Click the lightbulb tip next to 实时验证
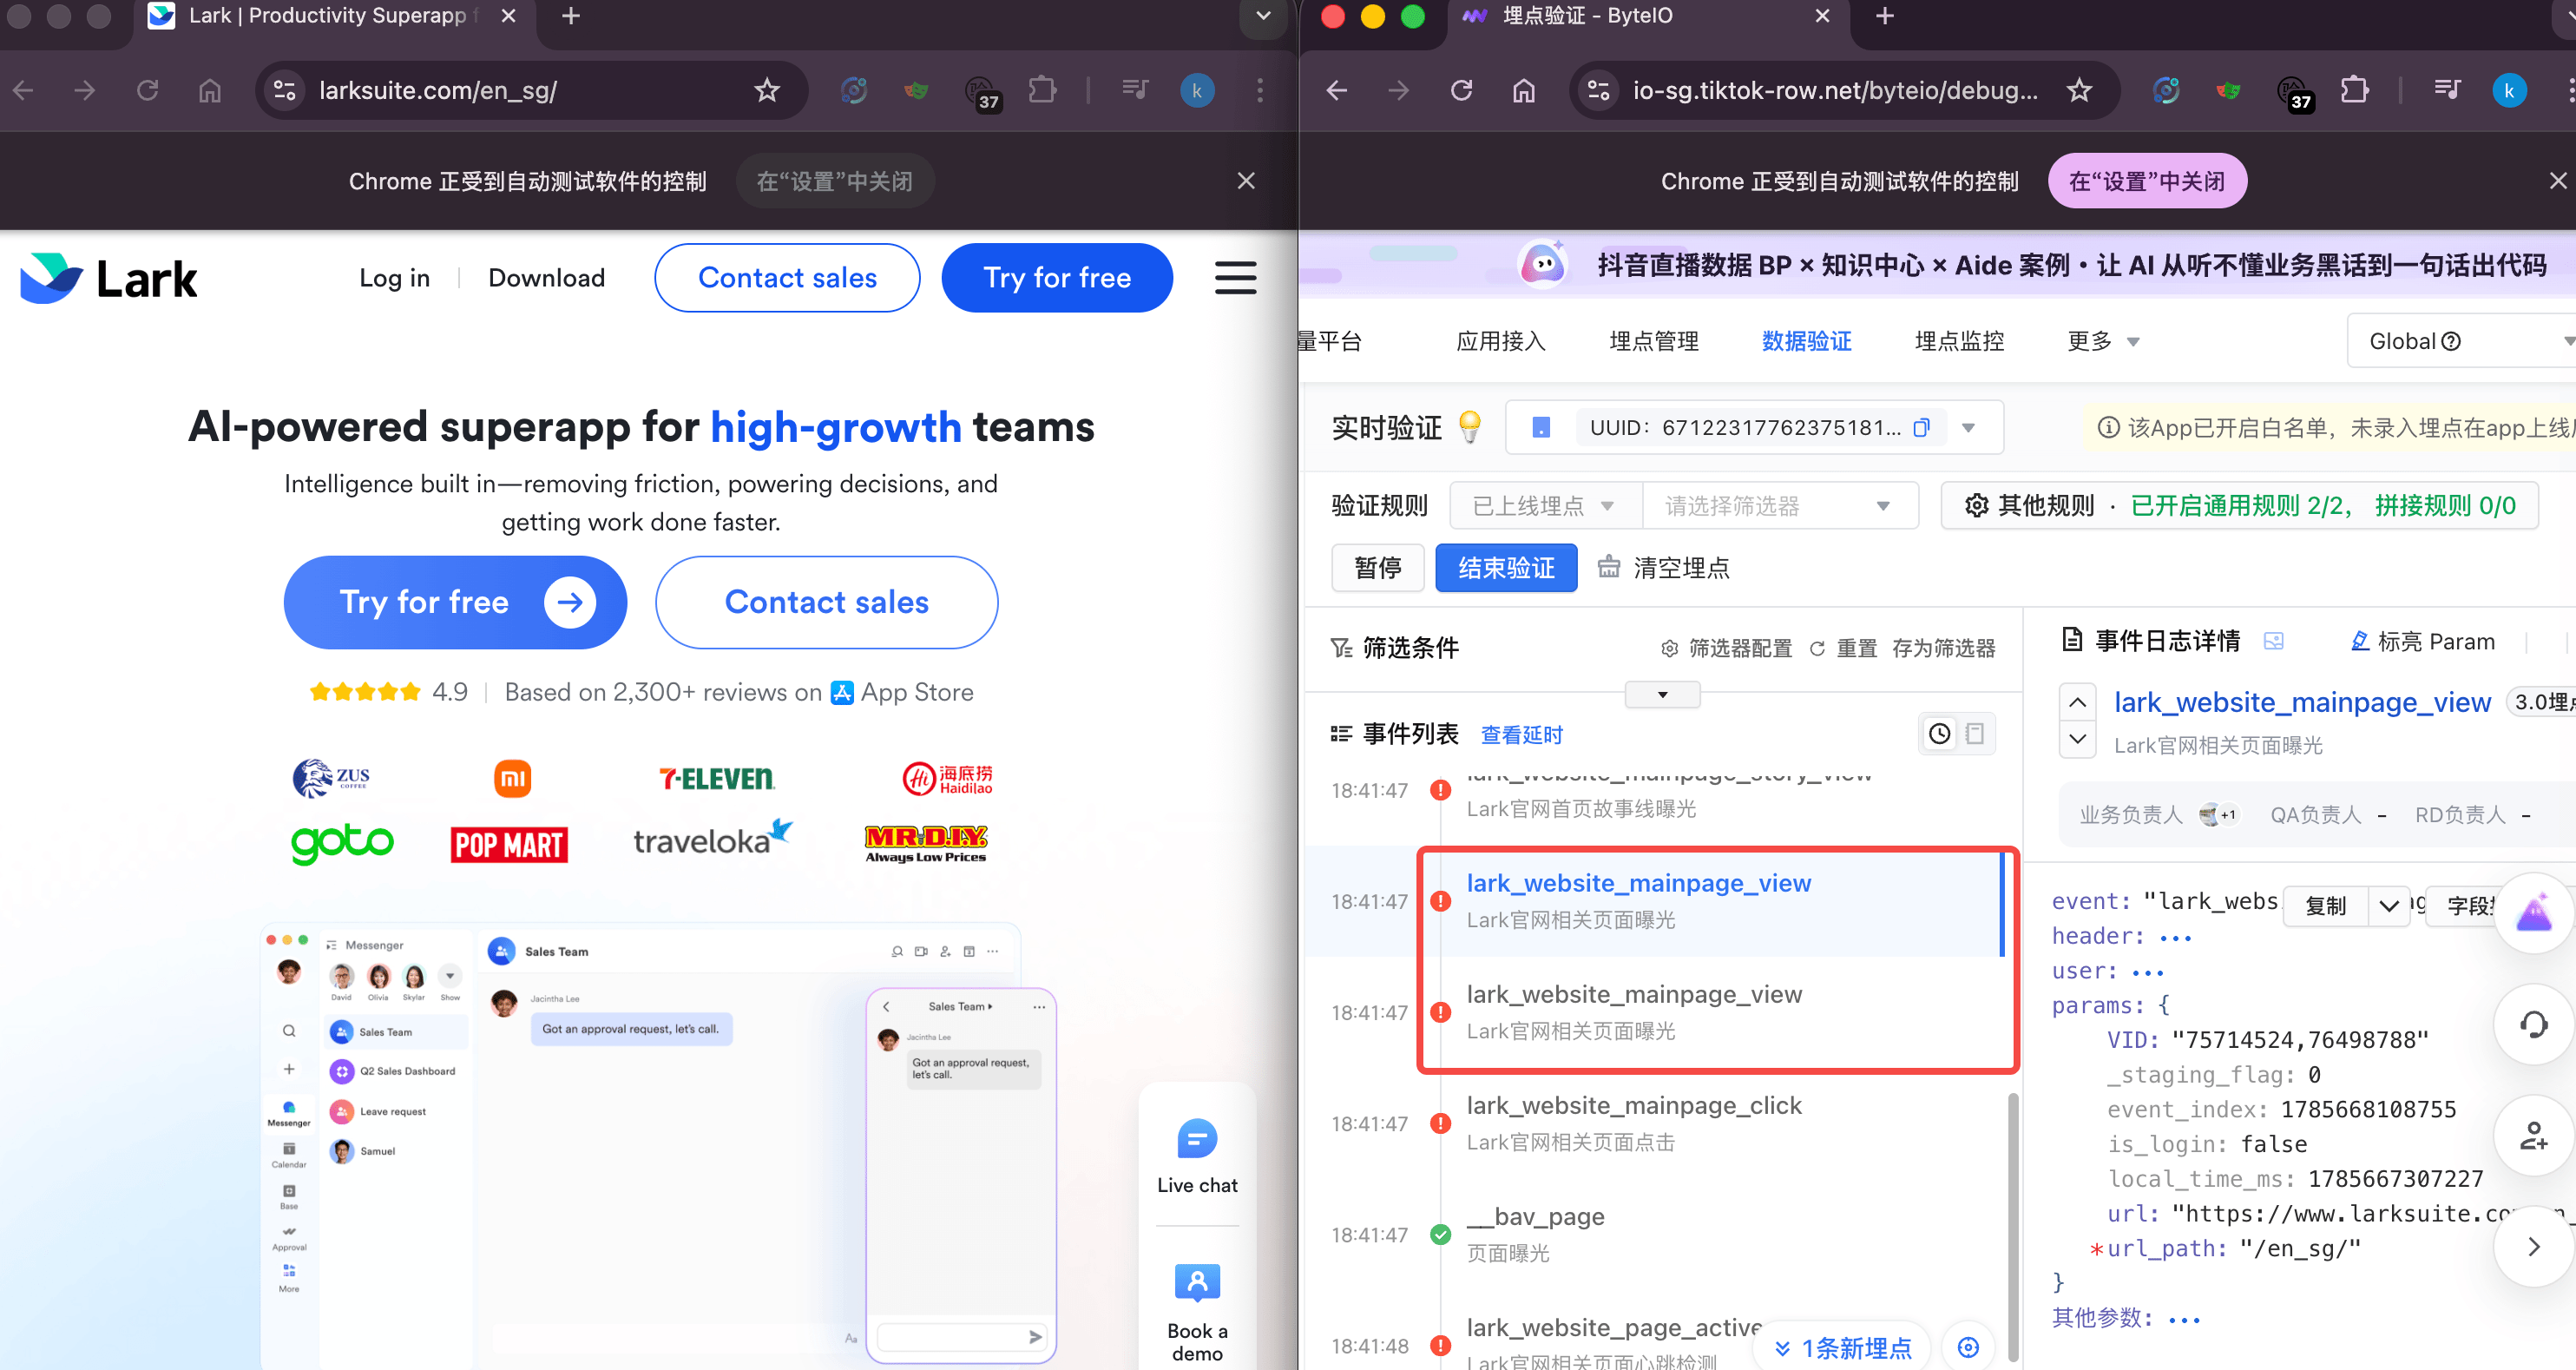The height and width of the screenshot is (1370, 2576). [x=1469, y=427]
